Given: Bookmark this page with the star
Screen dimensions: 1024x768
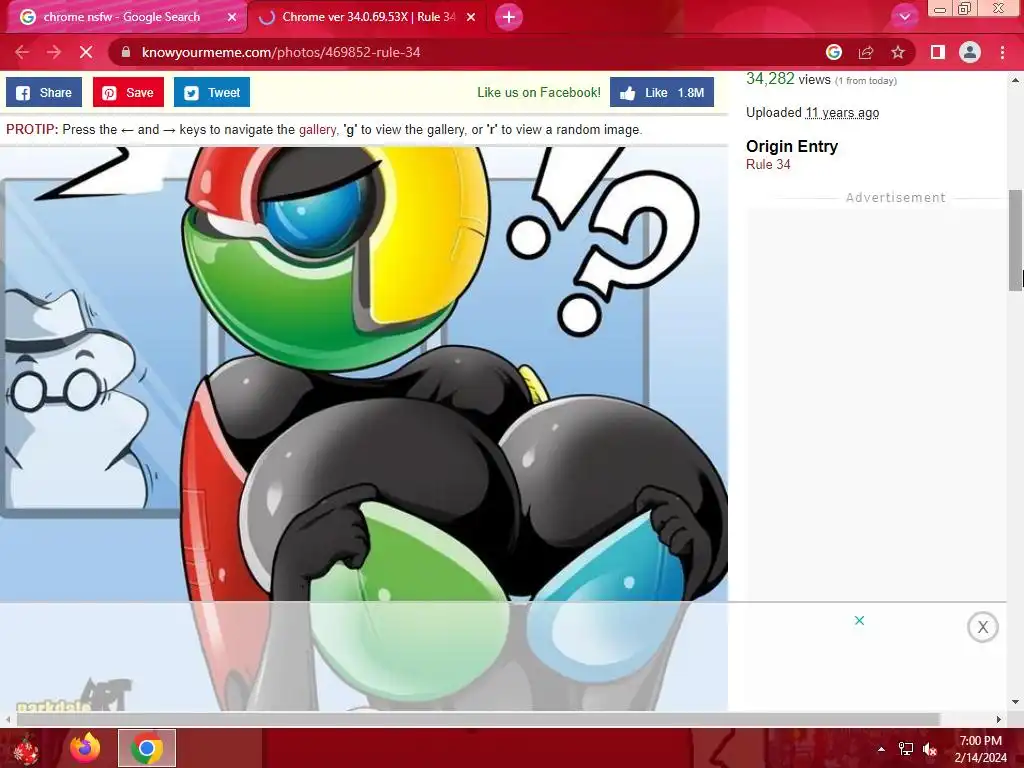Looking at the screenshot, I should (898, 52).
